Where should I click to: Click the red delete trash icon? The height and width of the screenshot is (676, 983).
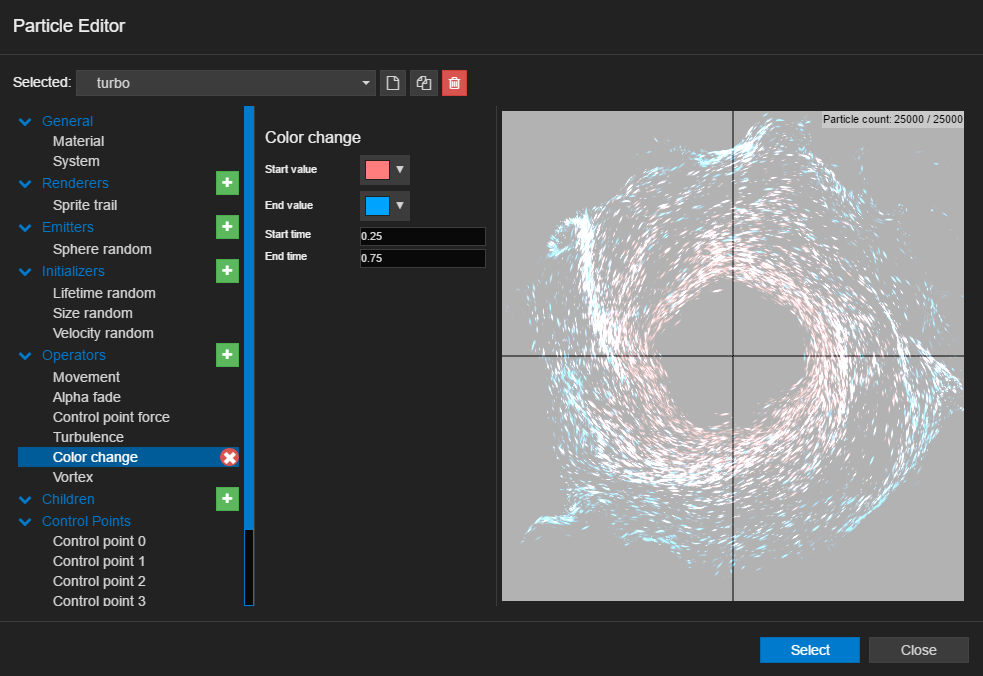coord(454,83)
